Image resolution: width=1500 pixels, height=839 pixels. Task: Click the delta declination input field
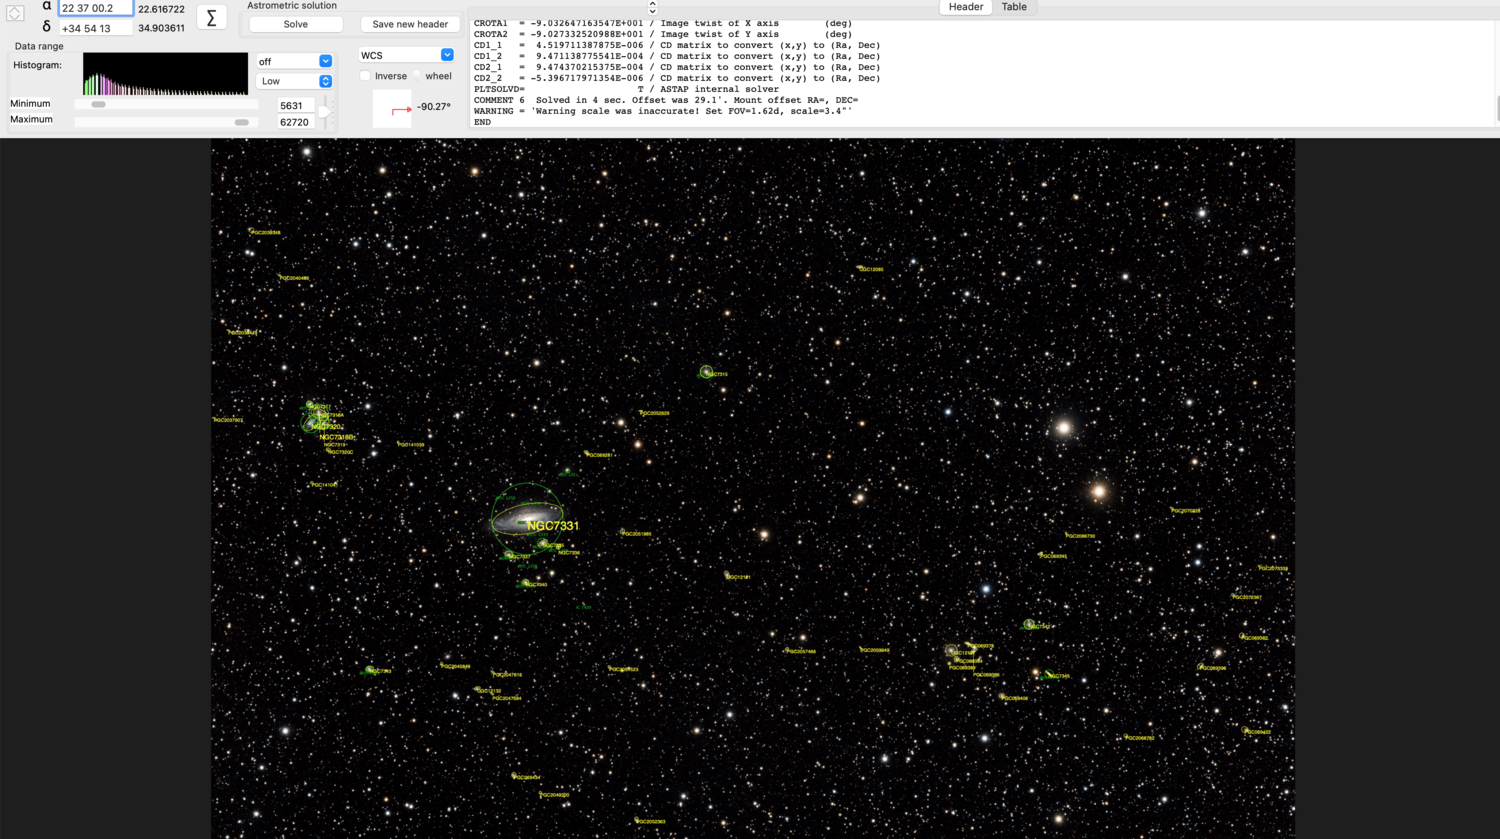click(95, 28)
